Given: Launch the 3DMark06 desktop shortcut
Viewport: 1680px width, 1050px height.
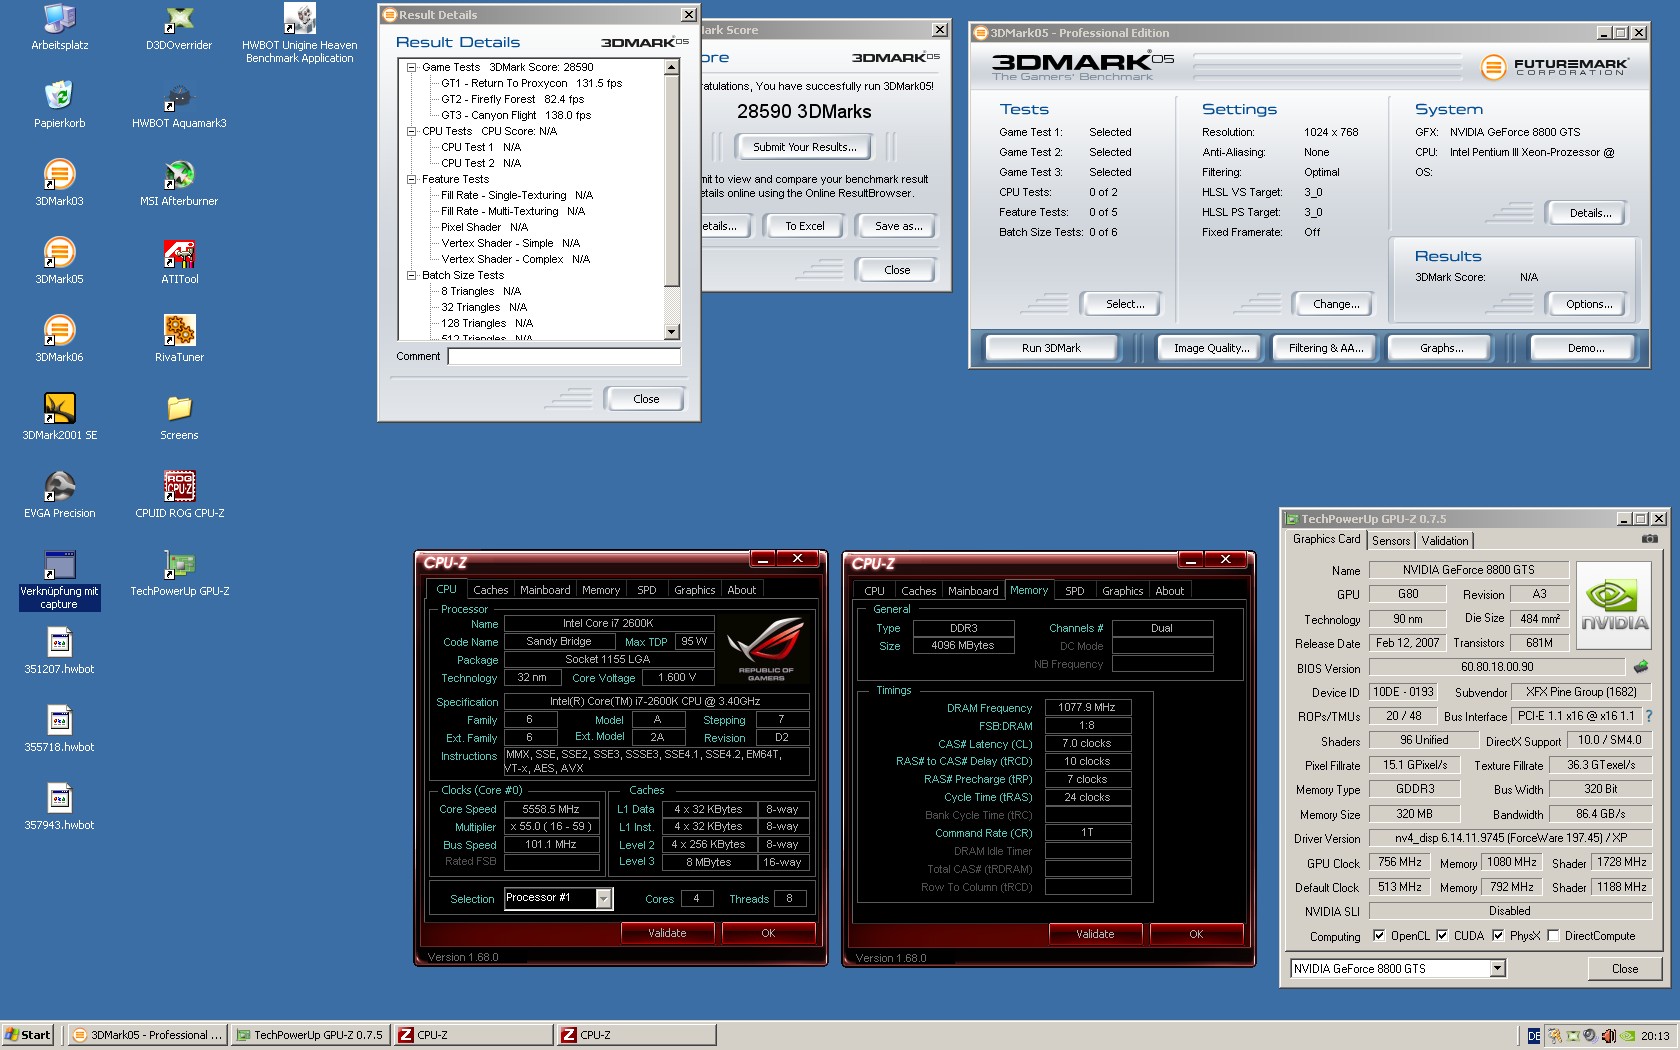Looking at the screenshot, I should tap(60, 330).
